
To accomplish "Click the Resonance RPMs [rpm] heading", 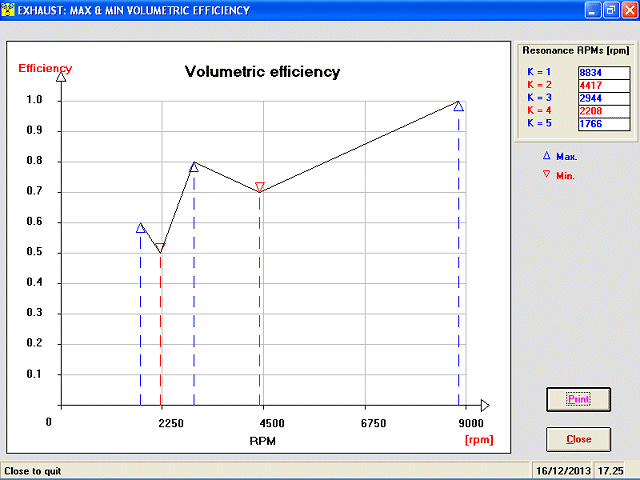I will (576, 51).
